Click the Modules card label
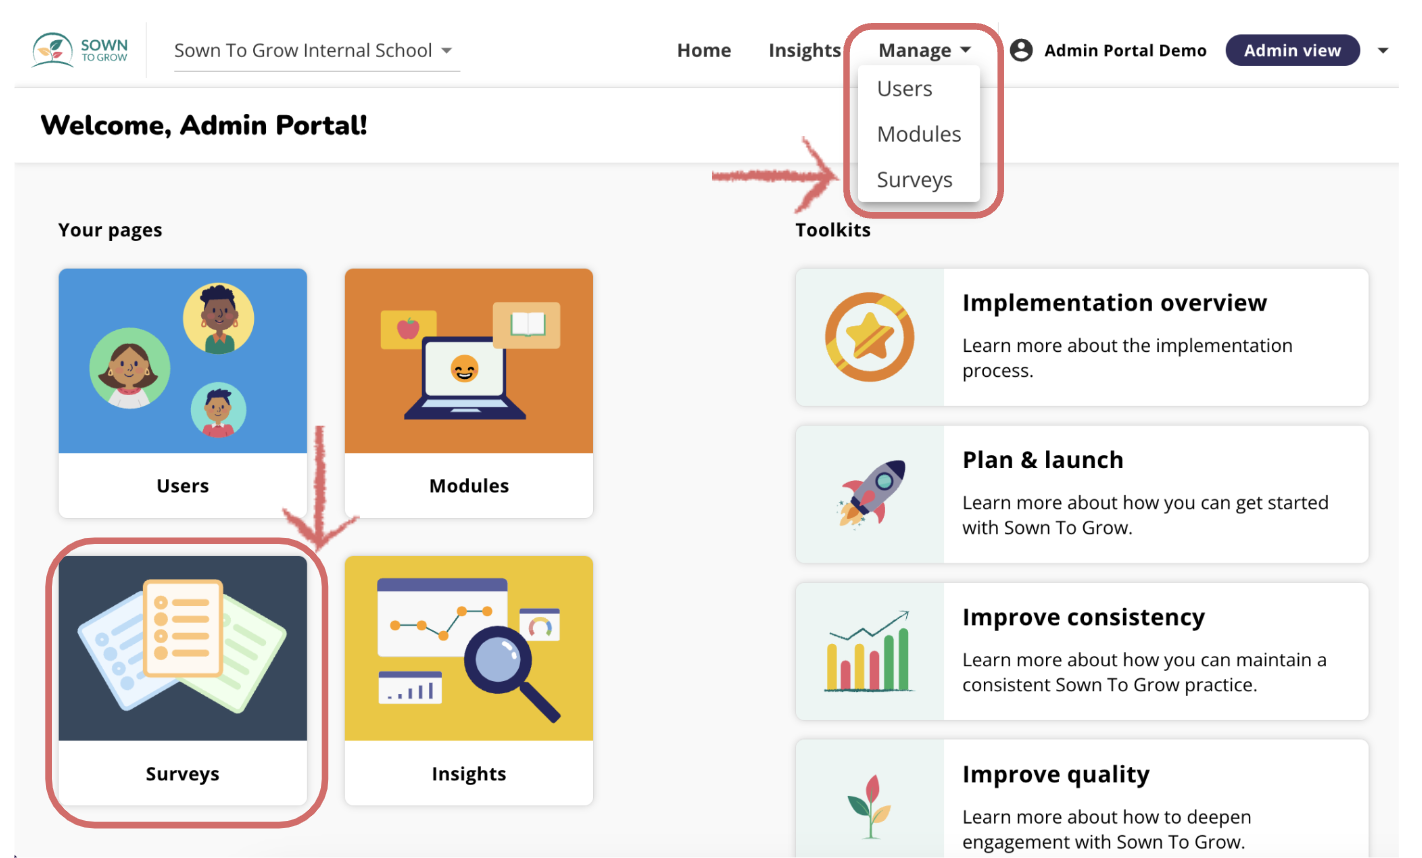The width and height of the screenshot is (1422, 858). (469, 486)
